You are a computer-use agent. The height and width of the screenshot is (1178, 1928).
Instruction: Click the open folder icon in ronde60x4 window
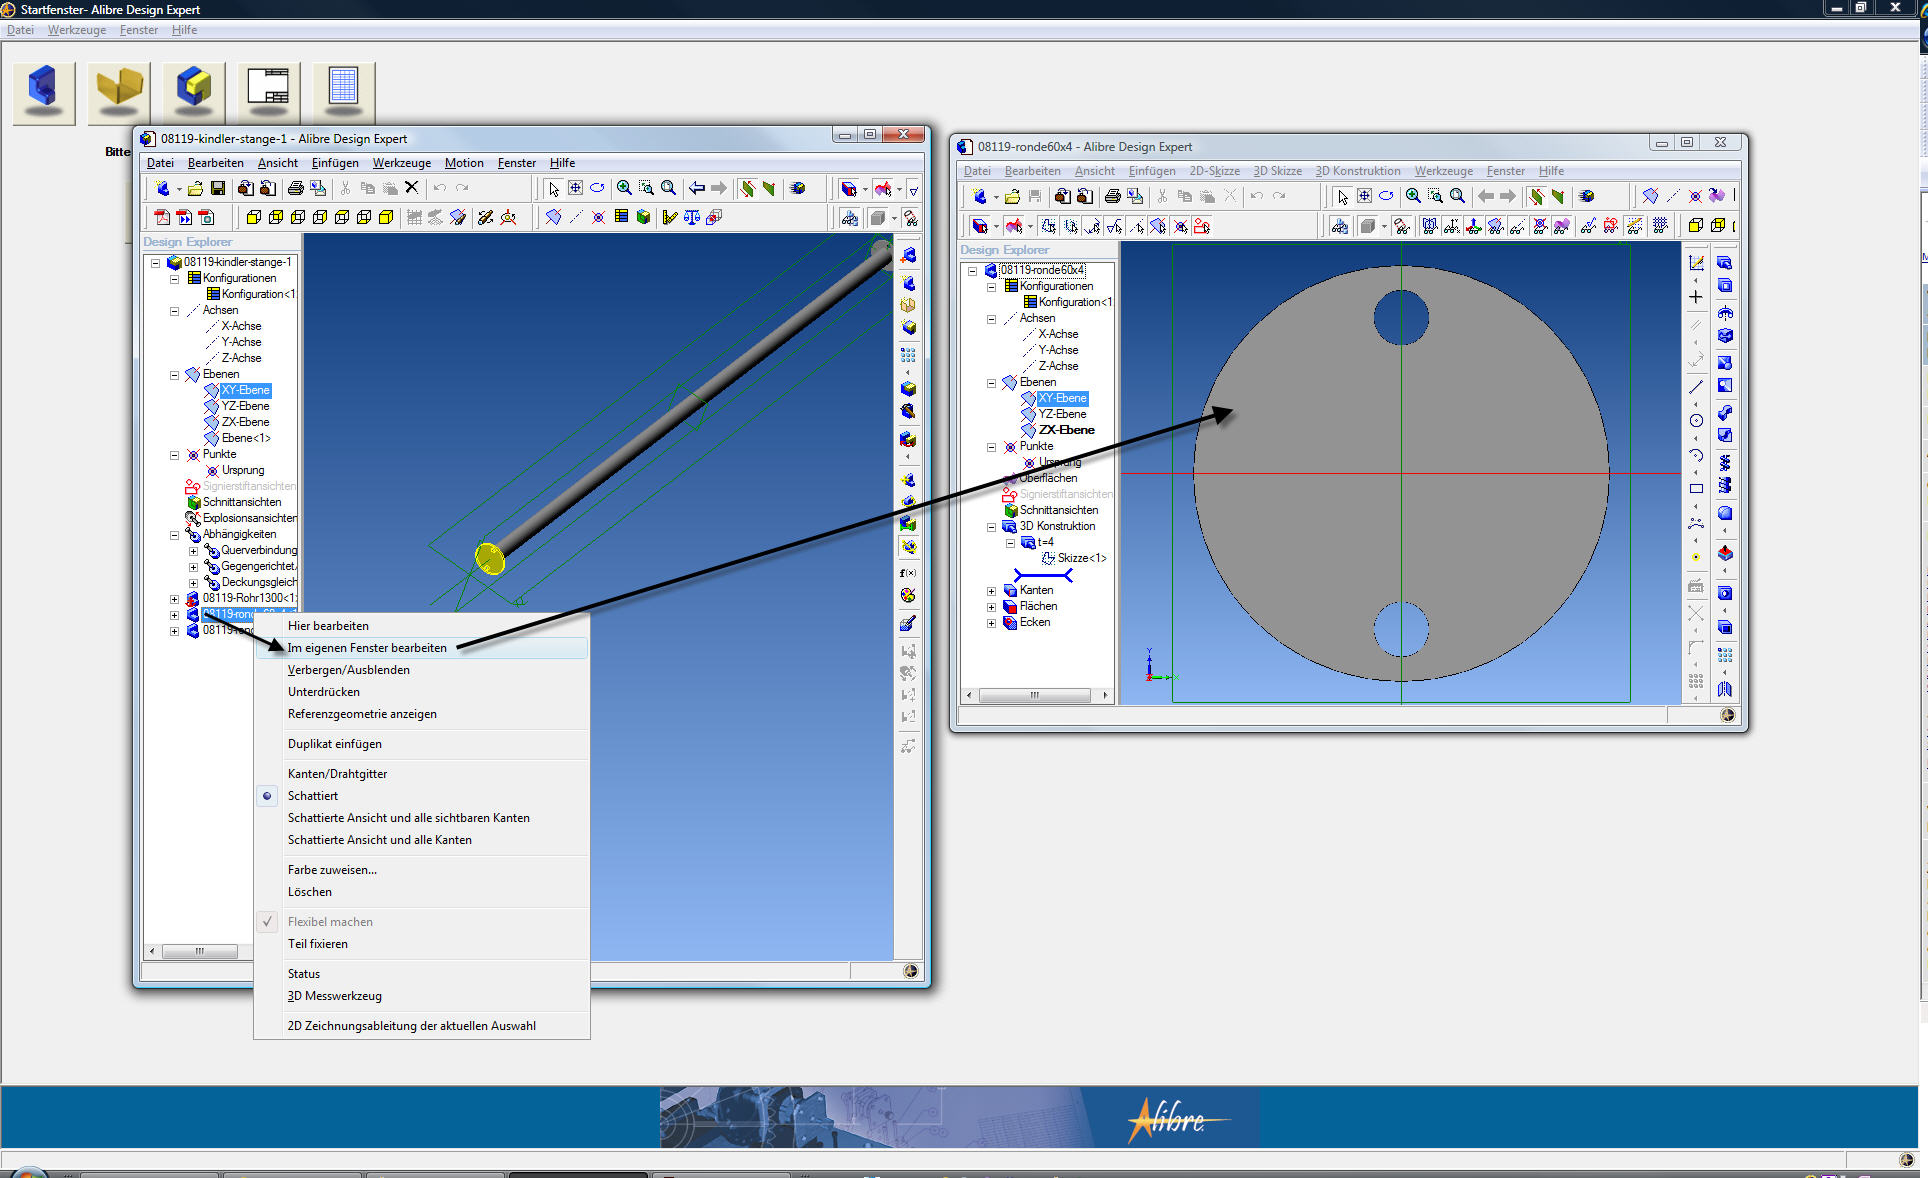tap(1012, 196)
